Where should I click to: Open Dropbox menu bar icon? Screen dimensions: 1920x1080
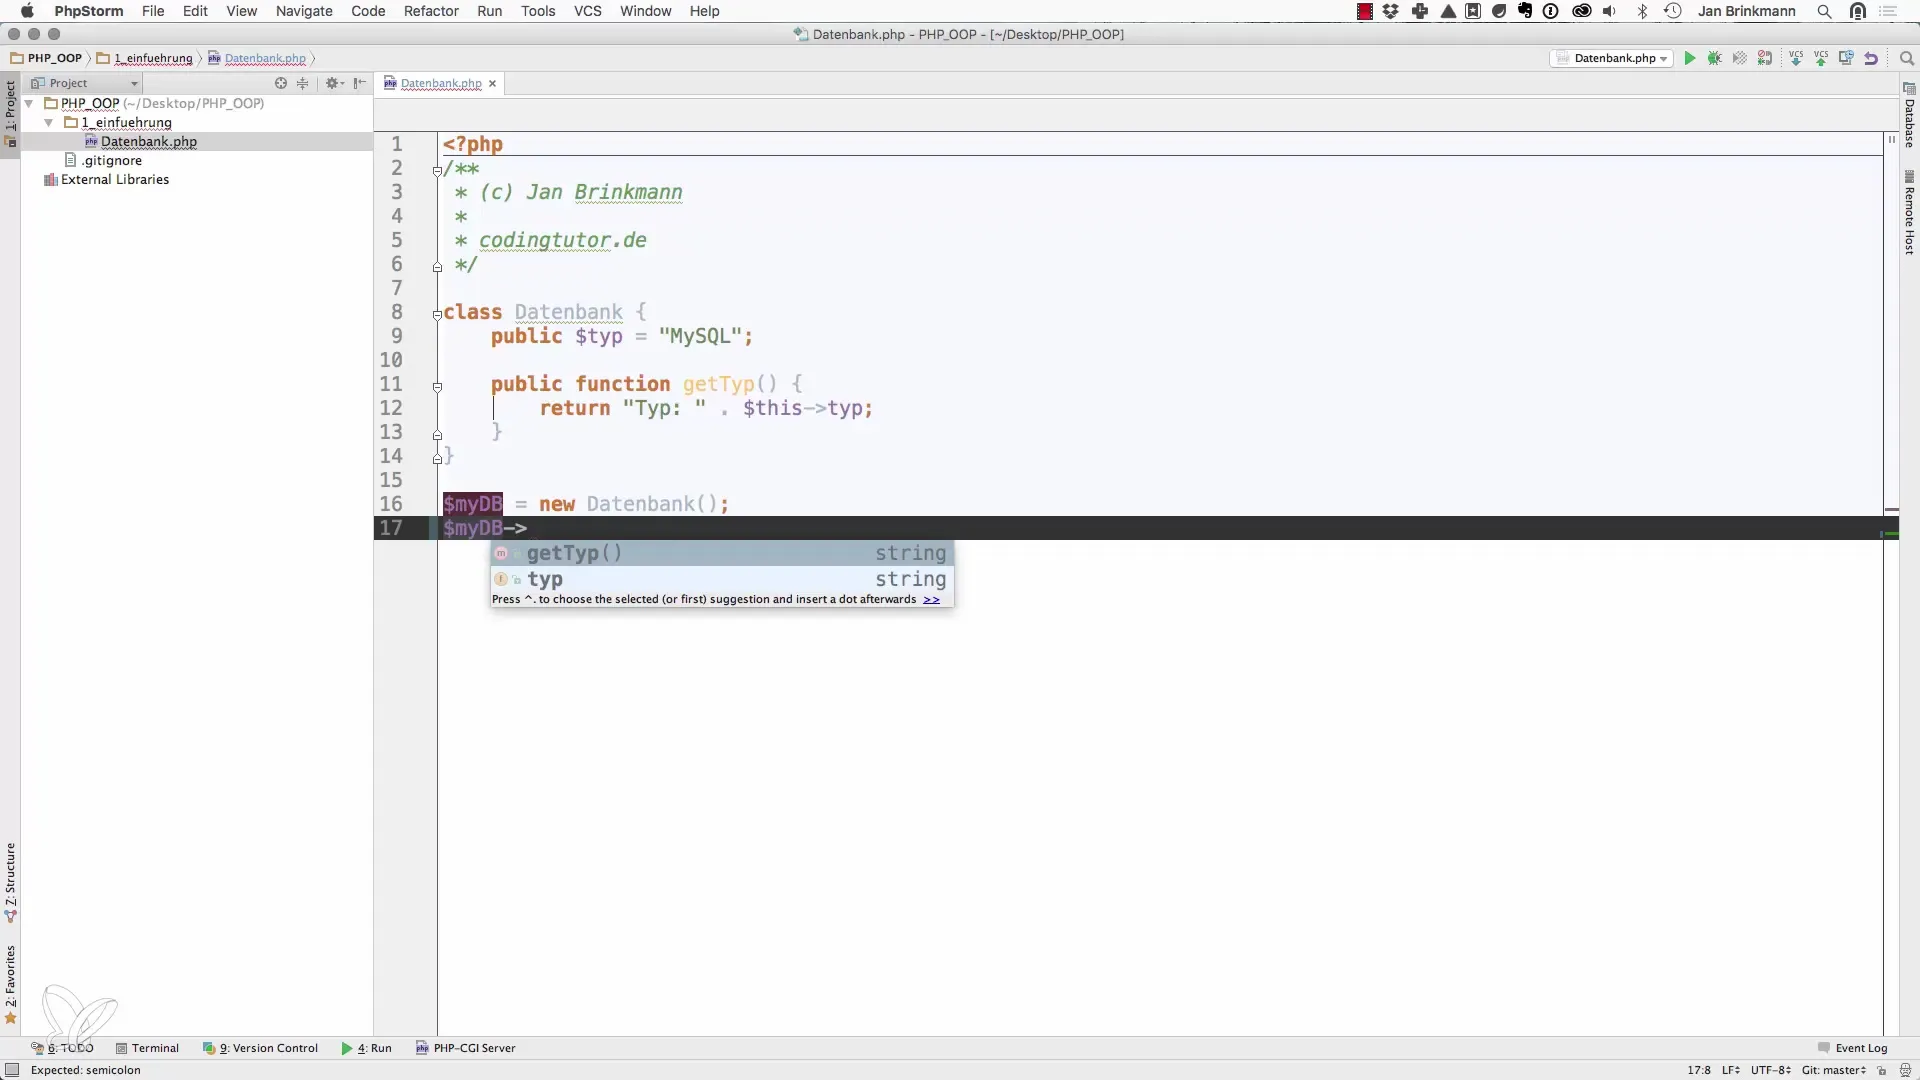point(1391,11)
